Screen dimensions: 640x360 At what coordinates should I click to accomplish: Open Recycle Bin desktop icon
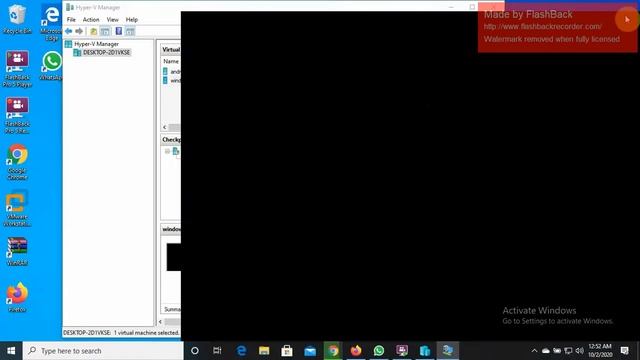point(17,19)
